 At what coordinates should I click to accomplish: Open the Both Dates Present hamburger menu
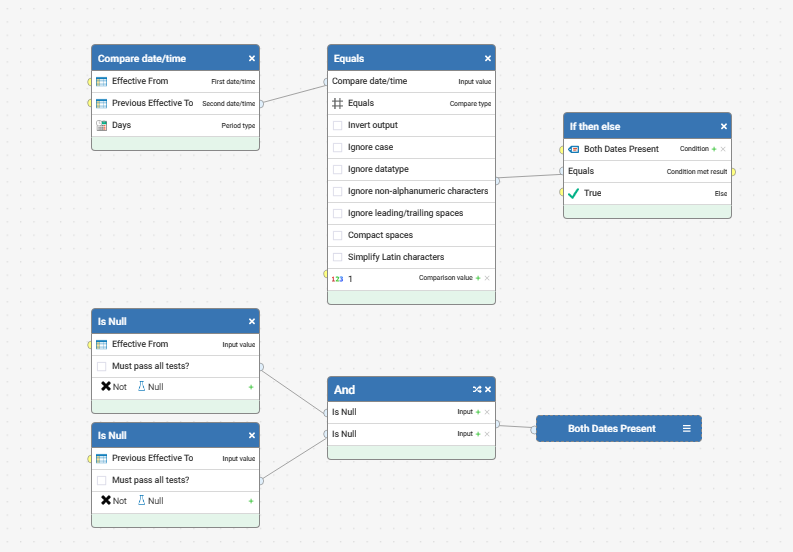pyautogui.click(x=686, y=429)
